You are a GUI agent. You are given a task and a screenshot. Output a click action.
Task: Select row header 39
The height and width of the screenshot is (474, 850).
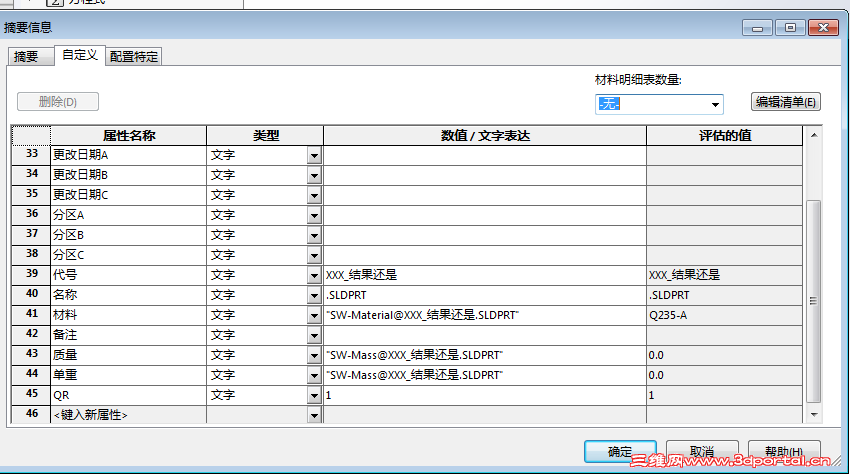tap(31, 275)
